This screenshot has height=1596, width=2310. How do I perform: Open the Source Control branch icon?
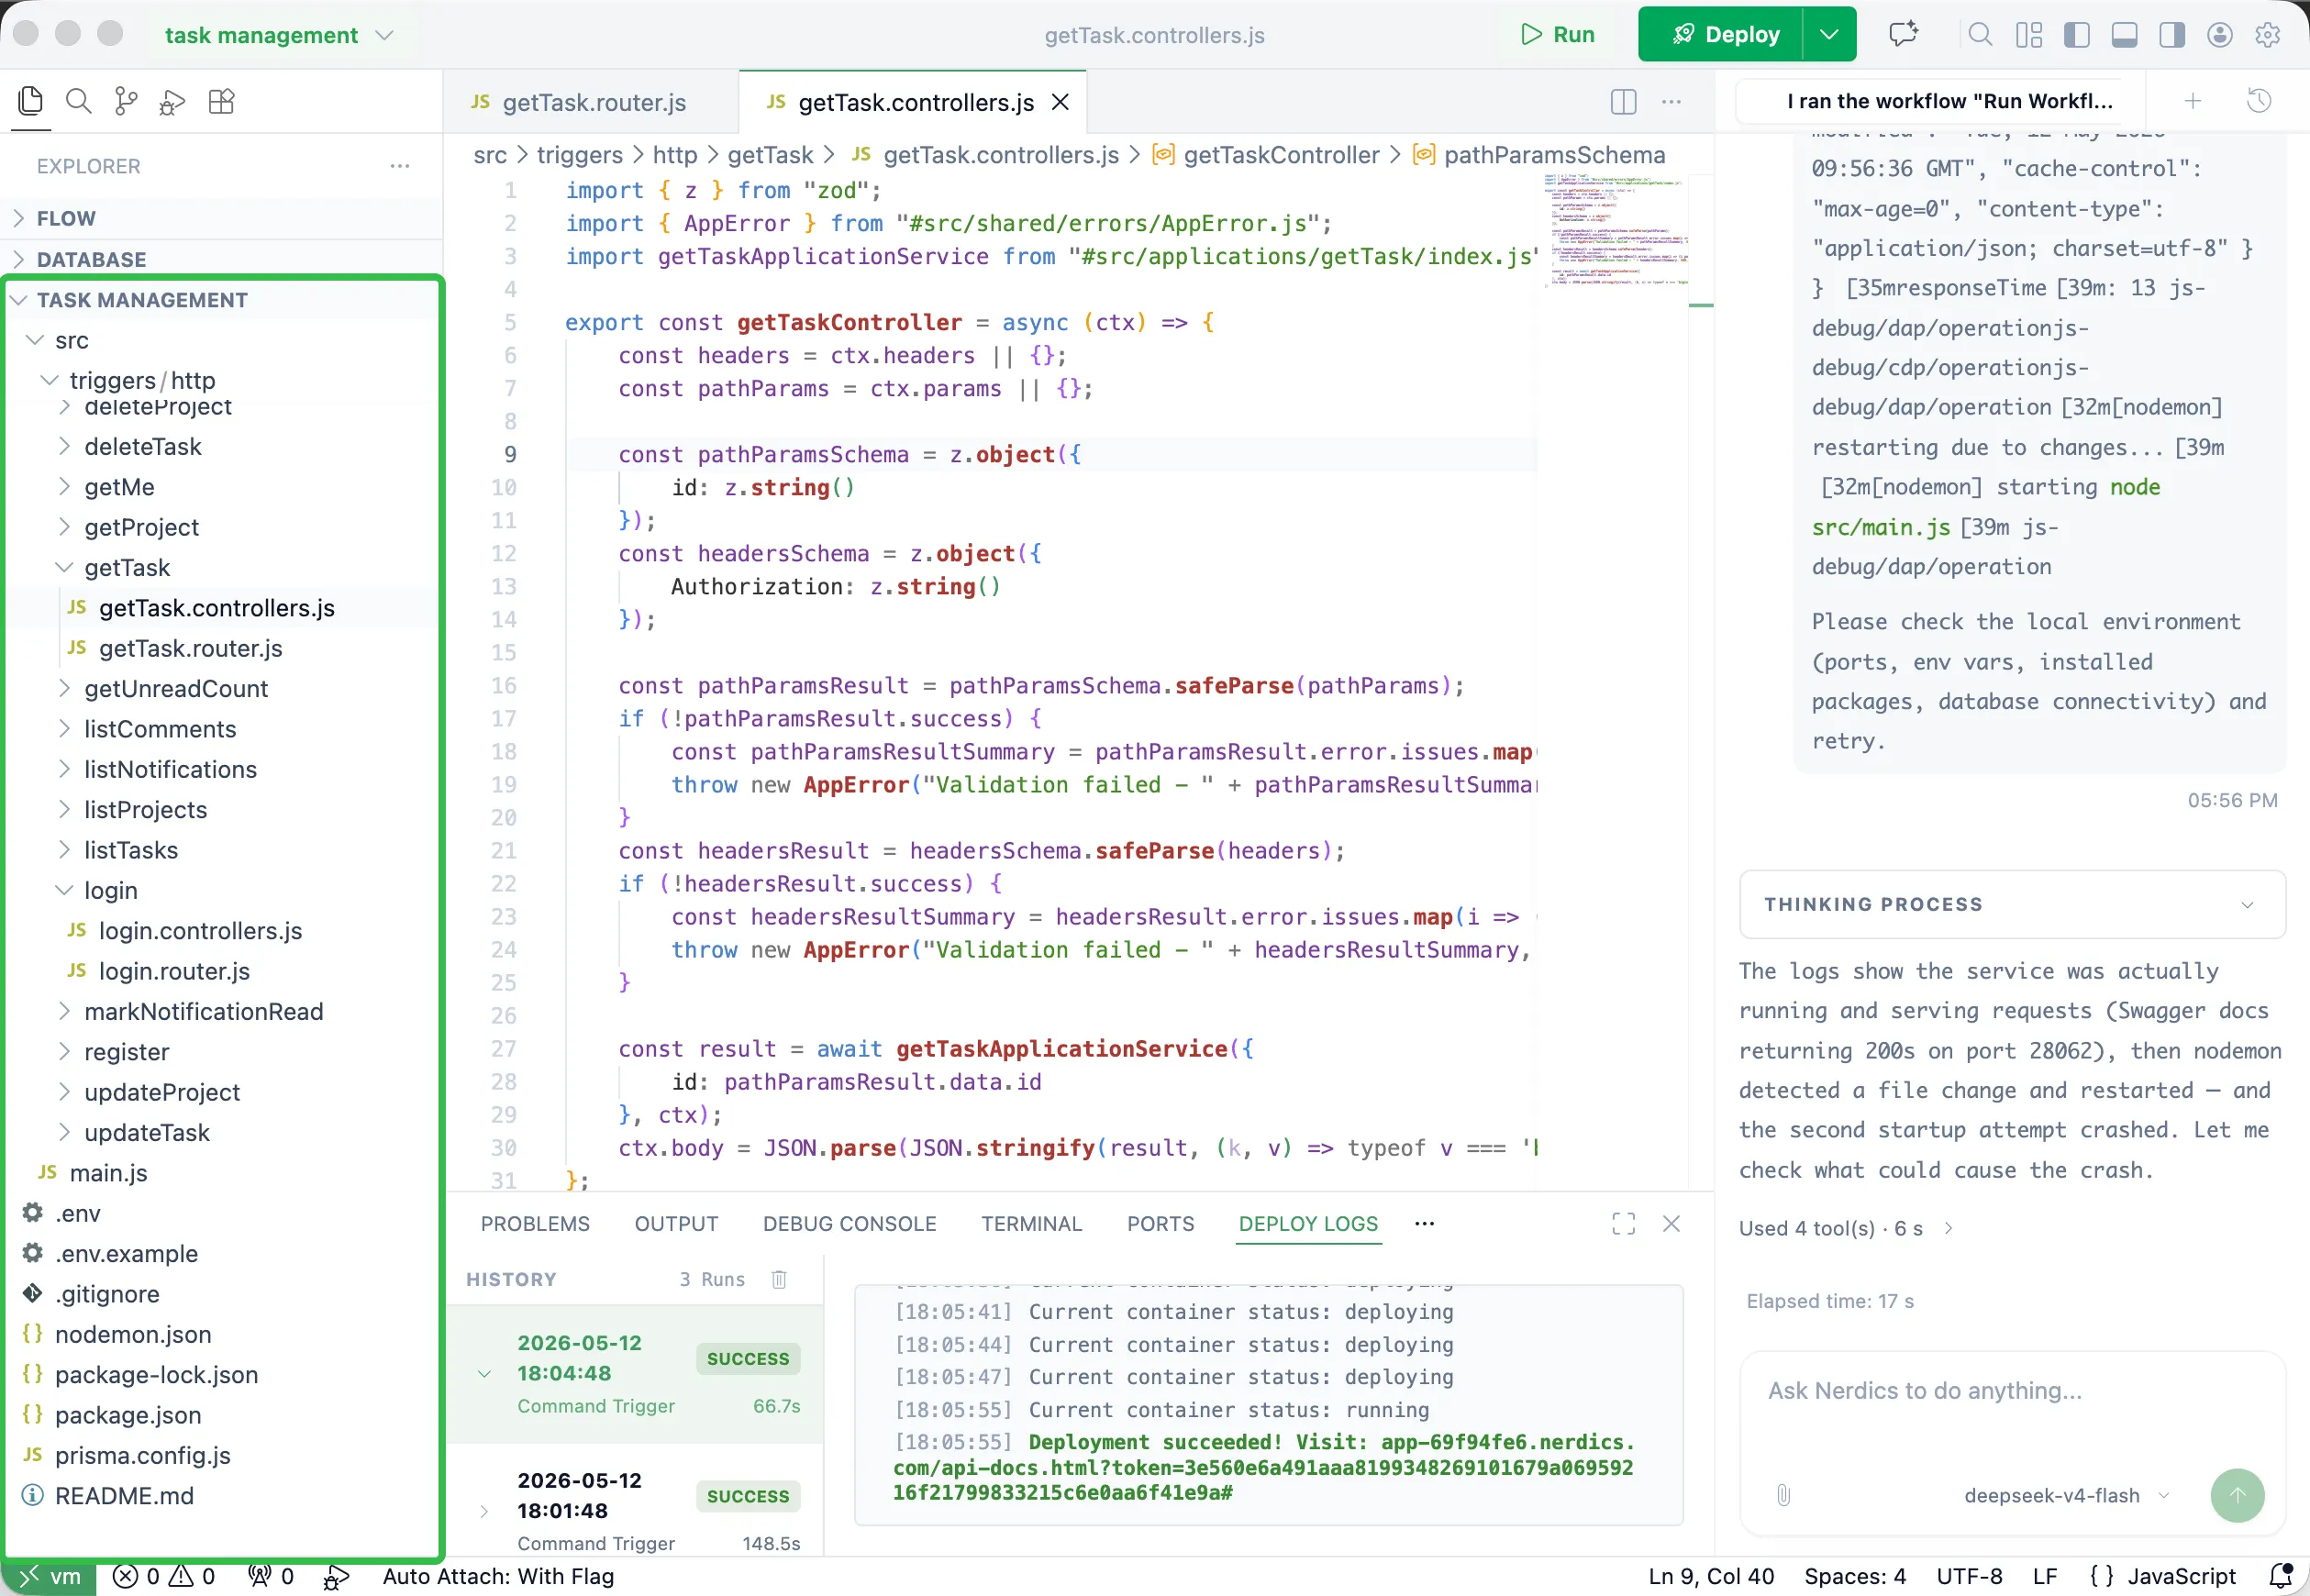(x=126, y=101)
